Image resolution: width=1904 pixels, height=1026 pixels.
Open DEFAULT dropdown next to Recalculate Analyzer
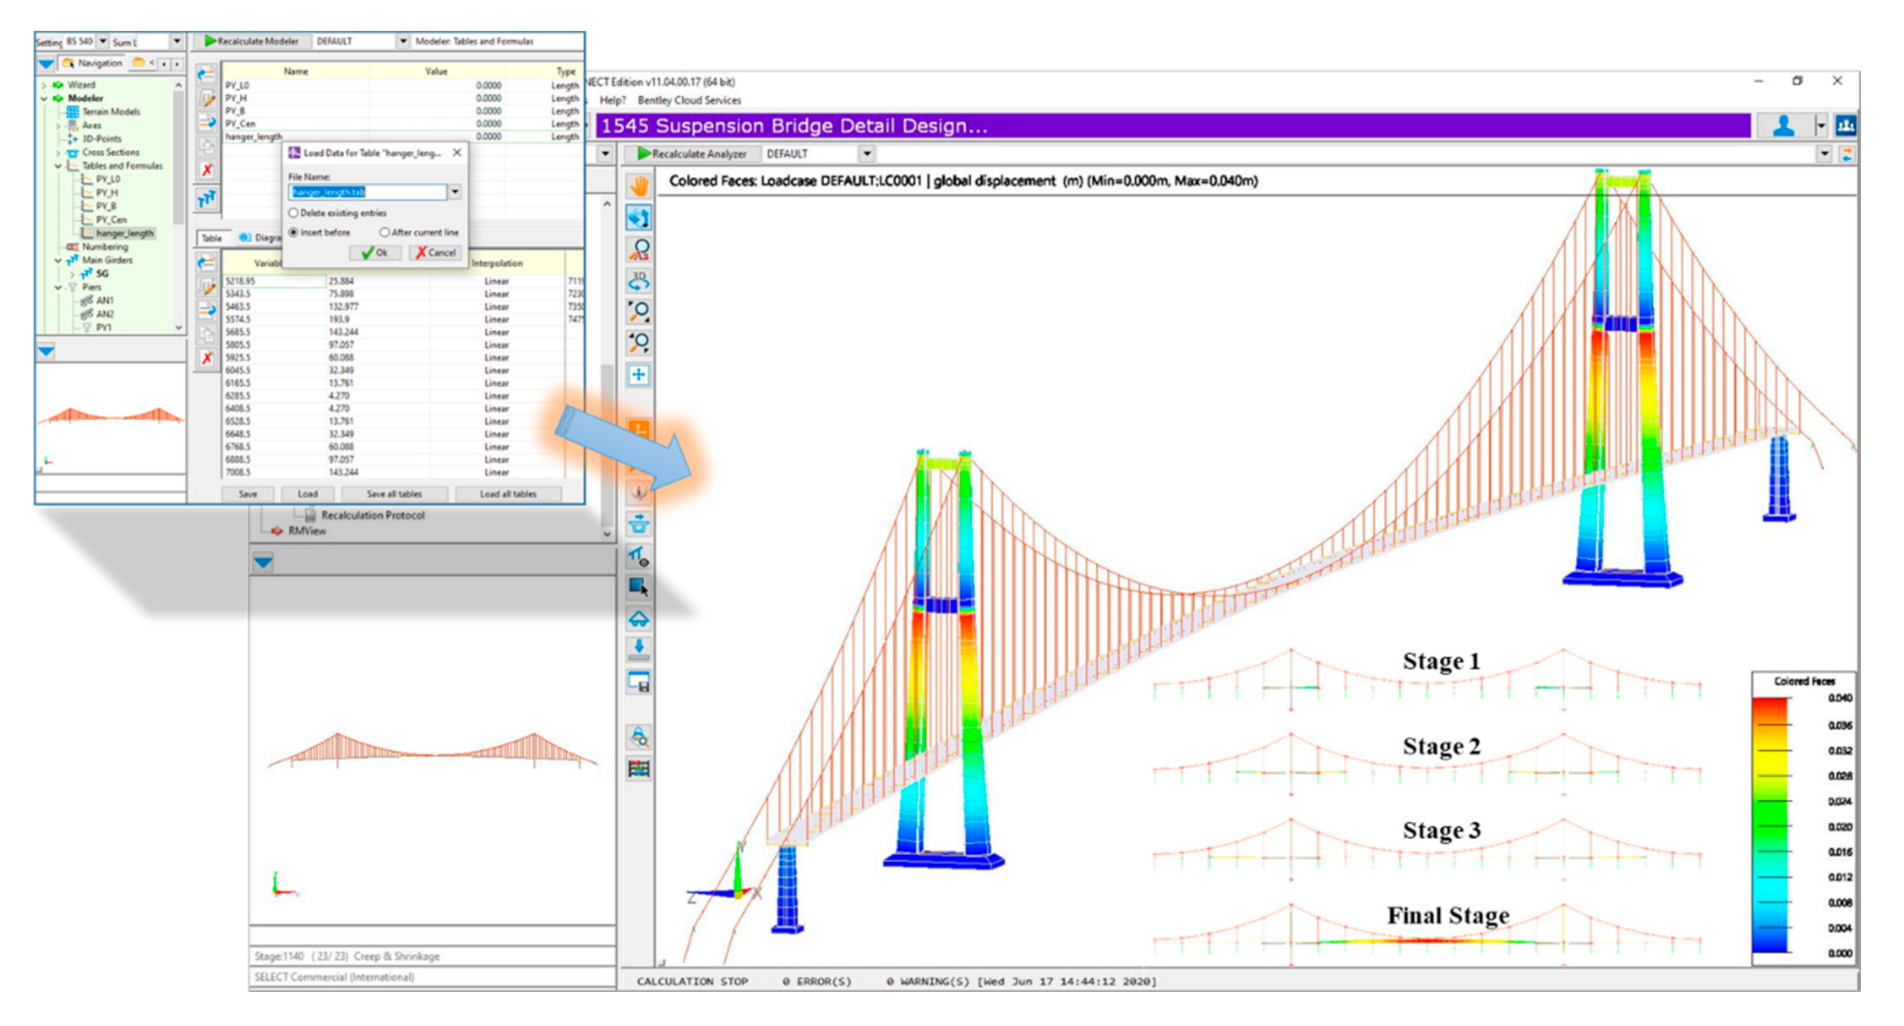click(x=867, y=154)
